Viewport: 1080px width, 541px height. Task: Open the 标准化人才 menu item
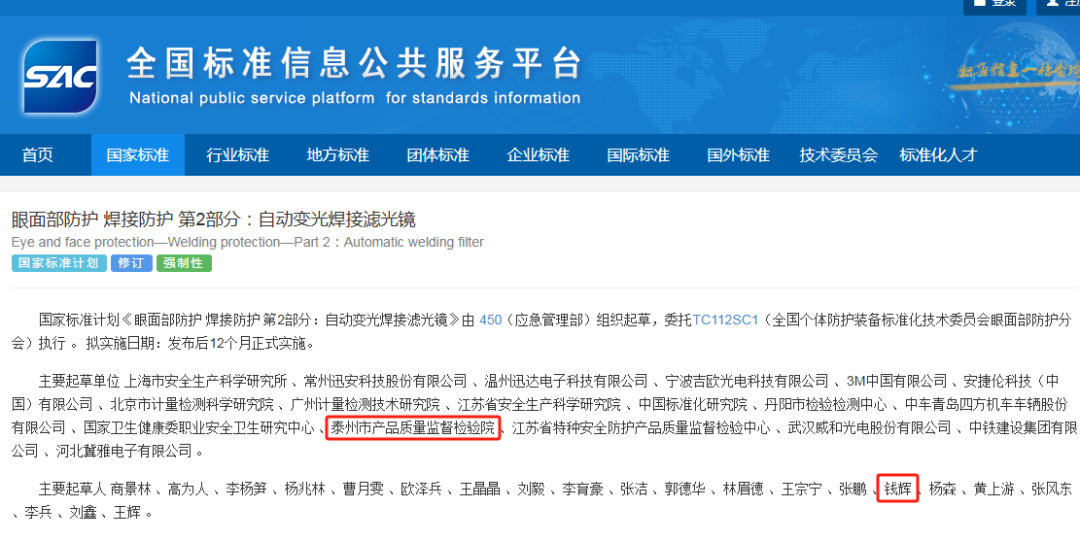(938, 155)
